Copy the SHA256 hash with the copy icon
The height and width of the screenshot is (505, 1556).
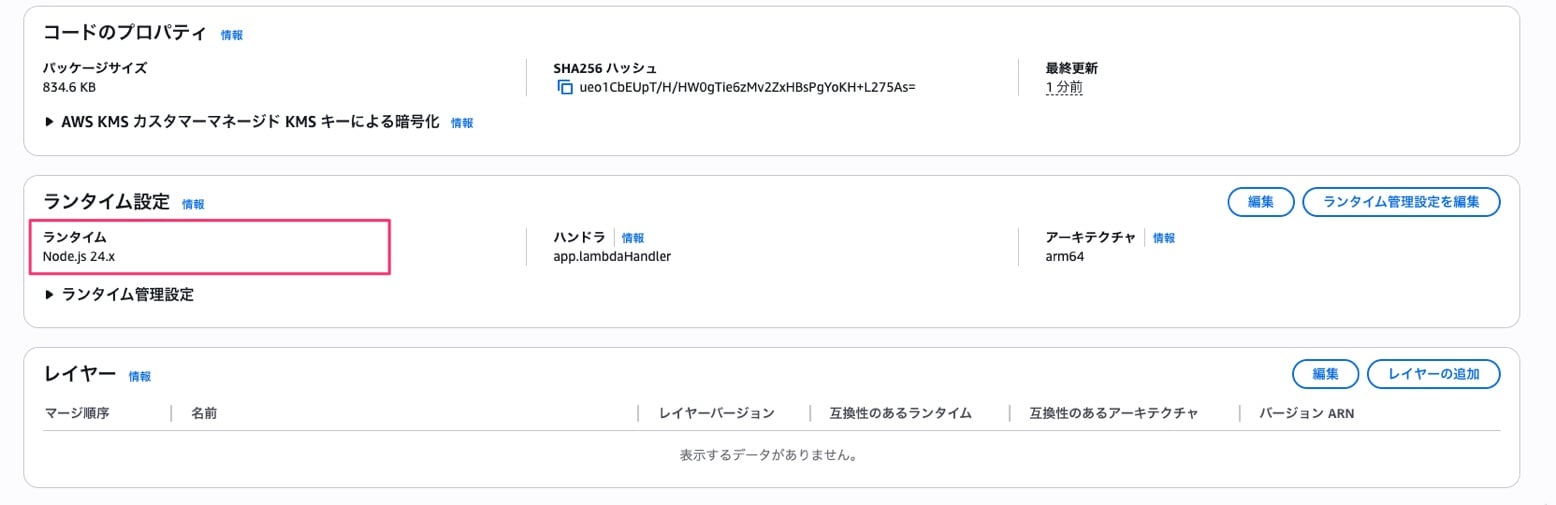pyautogui.click(x=565, y=87)
